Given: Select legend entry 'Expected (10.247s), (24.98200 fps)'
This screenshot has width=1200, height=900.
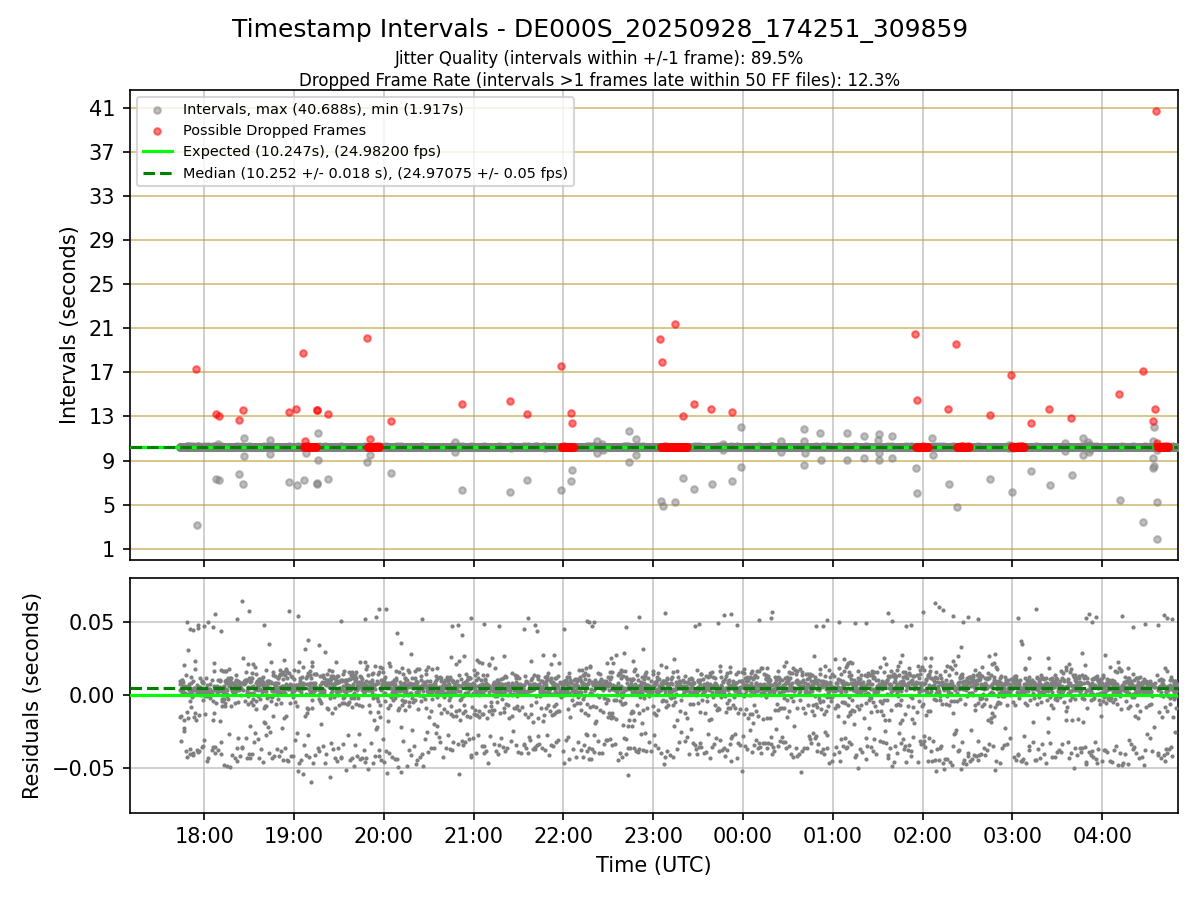Looking at the screenshot, I should [312, 151].
